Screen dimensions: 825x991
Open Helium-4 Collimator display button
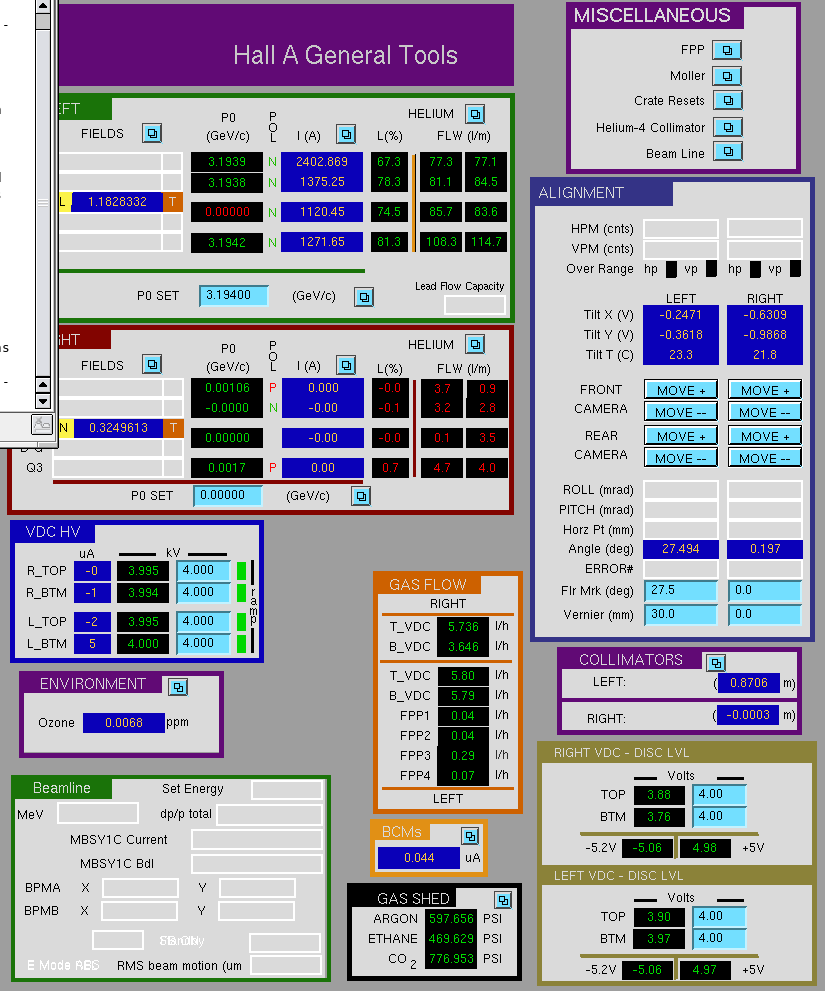click(728, 127)
